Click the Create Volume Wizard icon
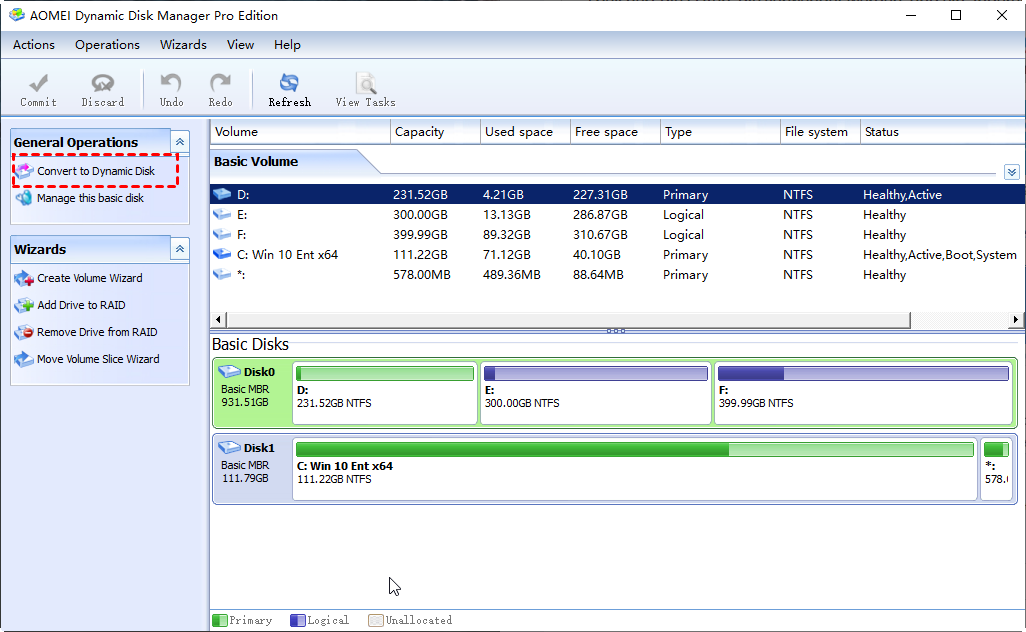The image size is (1026, 632). [x=24, y=278]
